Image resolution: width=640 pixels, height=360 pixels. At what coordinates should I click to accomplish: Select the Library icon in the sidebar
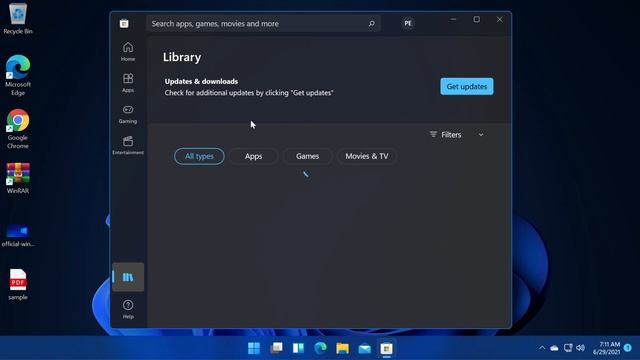pos(128,277)
